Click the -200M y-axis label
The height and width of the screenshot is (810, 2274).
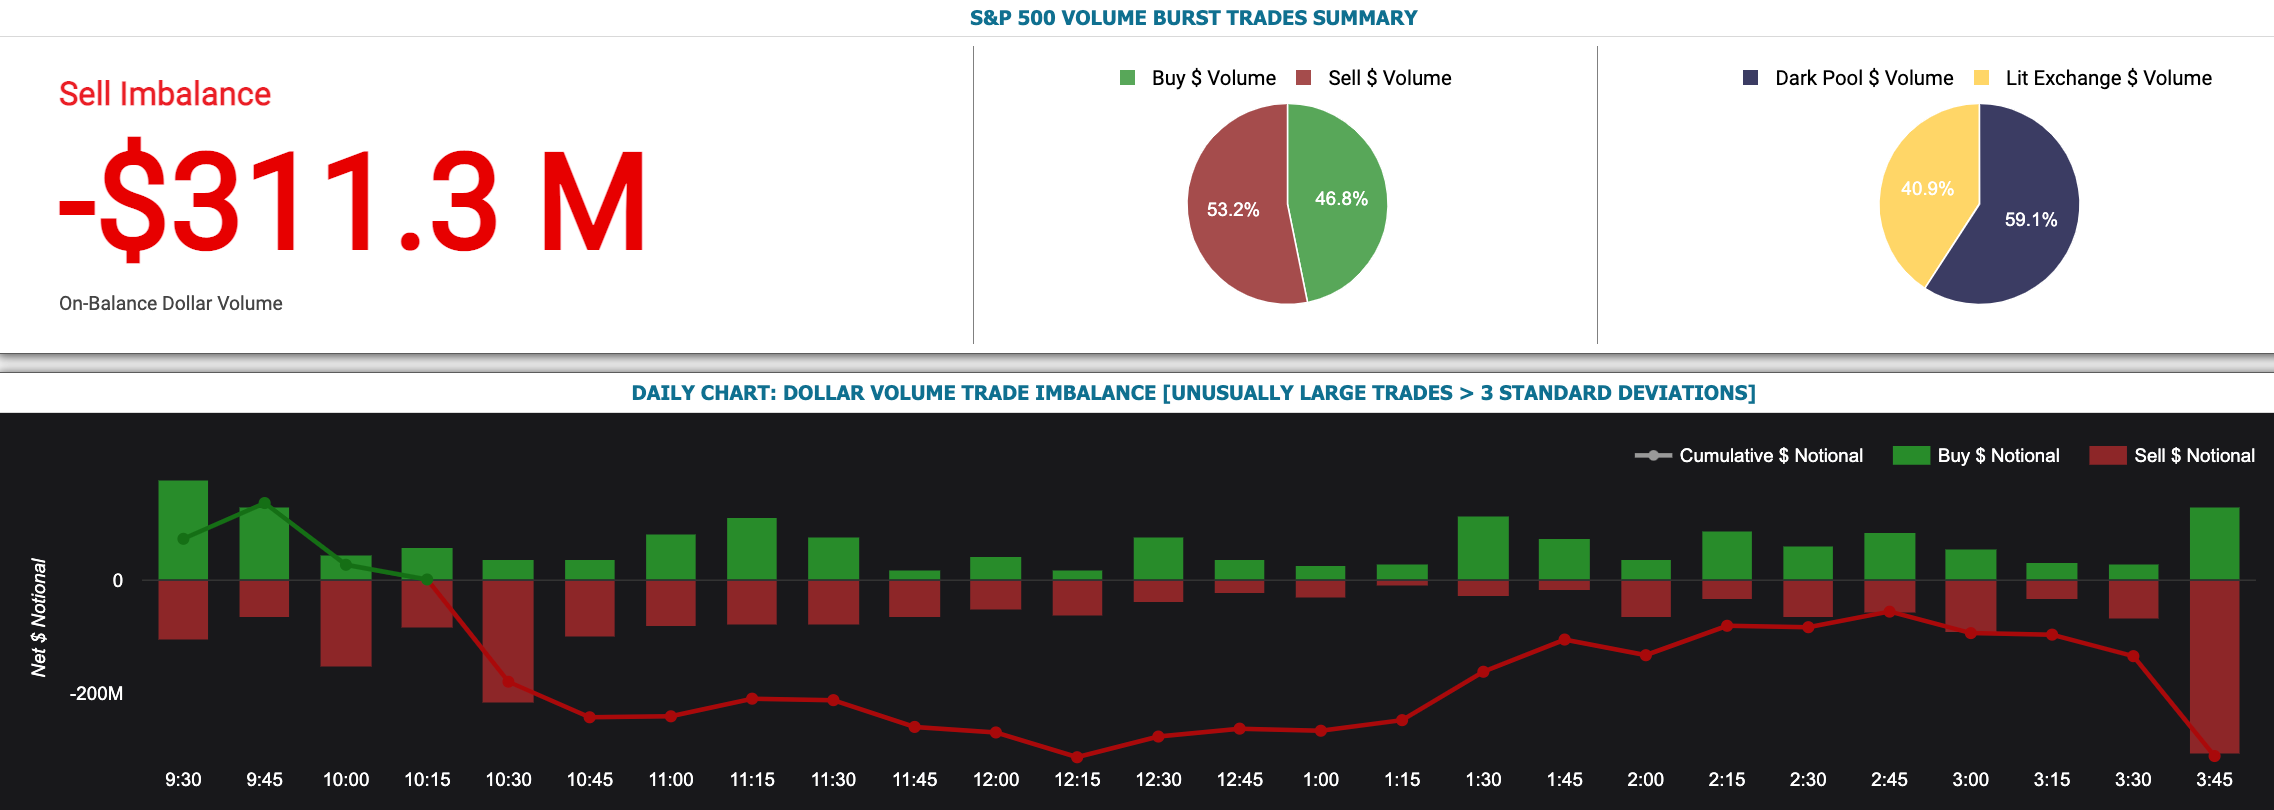click(96, 693)
